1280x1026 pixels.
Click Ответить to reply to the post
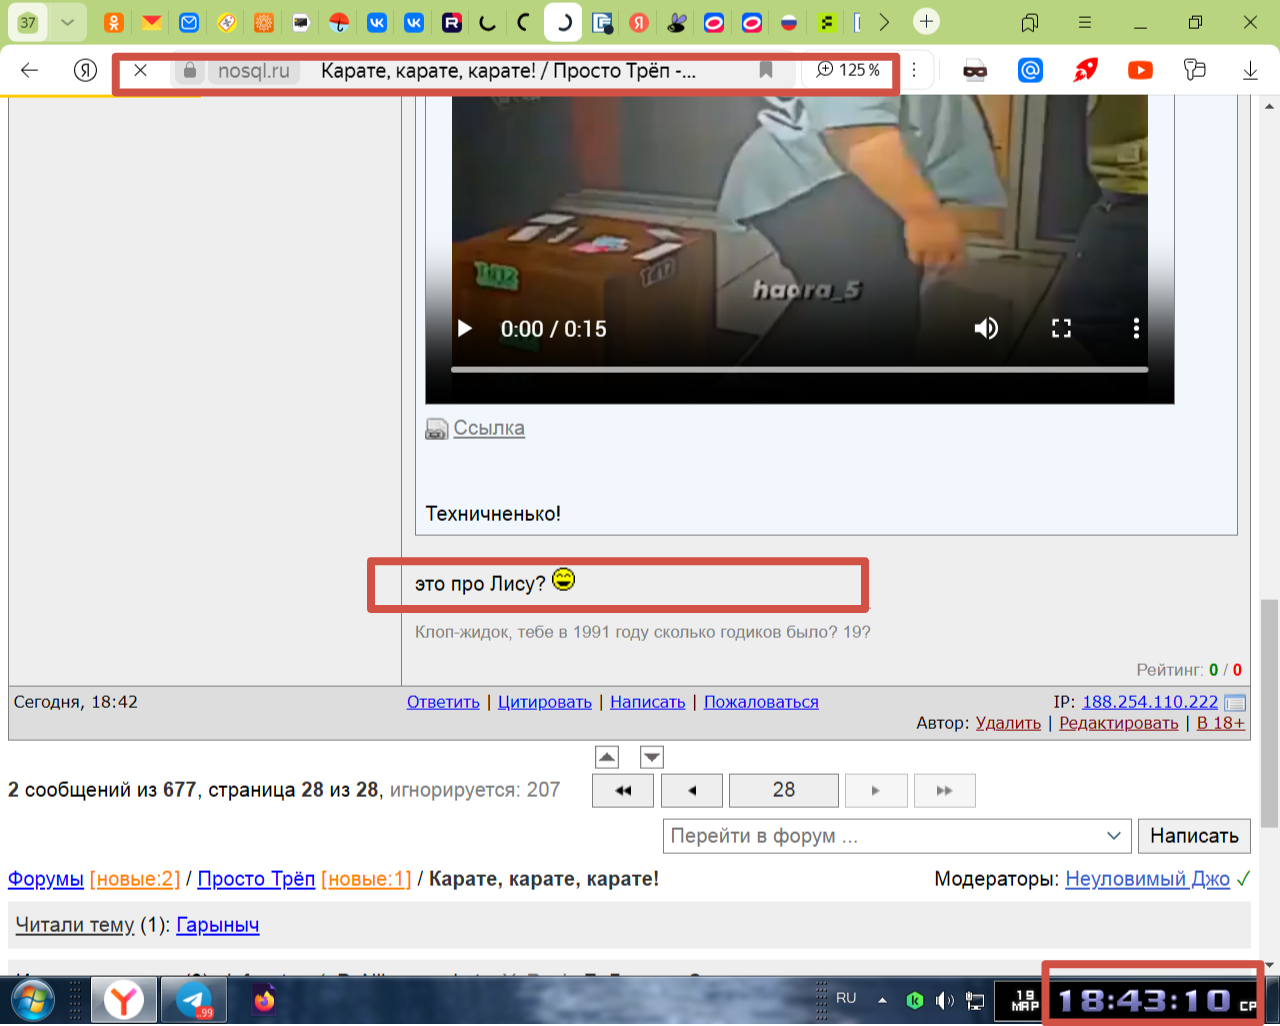click(443, 702)
